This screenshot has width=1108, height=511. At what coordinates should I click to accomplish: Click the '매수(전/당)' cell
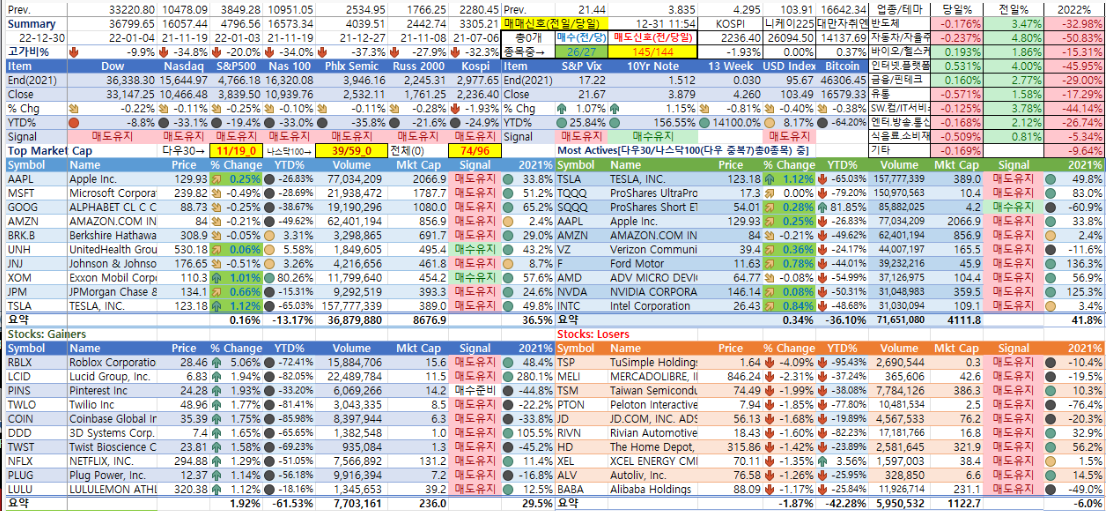click(x=581, y=37)
